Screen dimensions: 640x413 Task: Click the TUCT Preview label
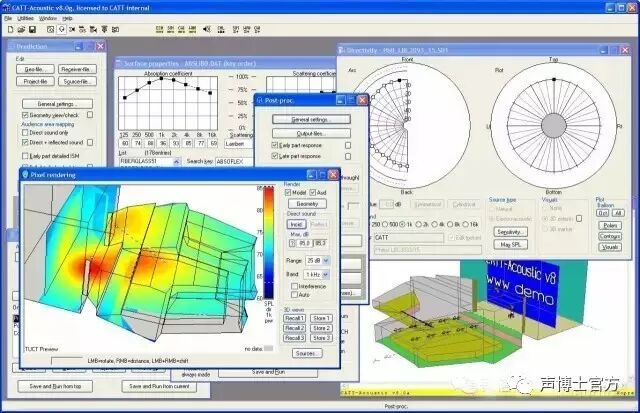coord(41,349)
